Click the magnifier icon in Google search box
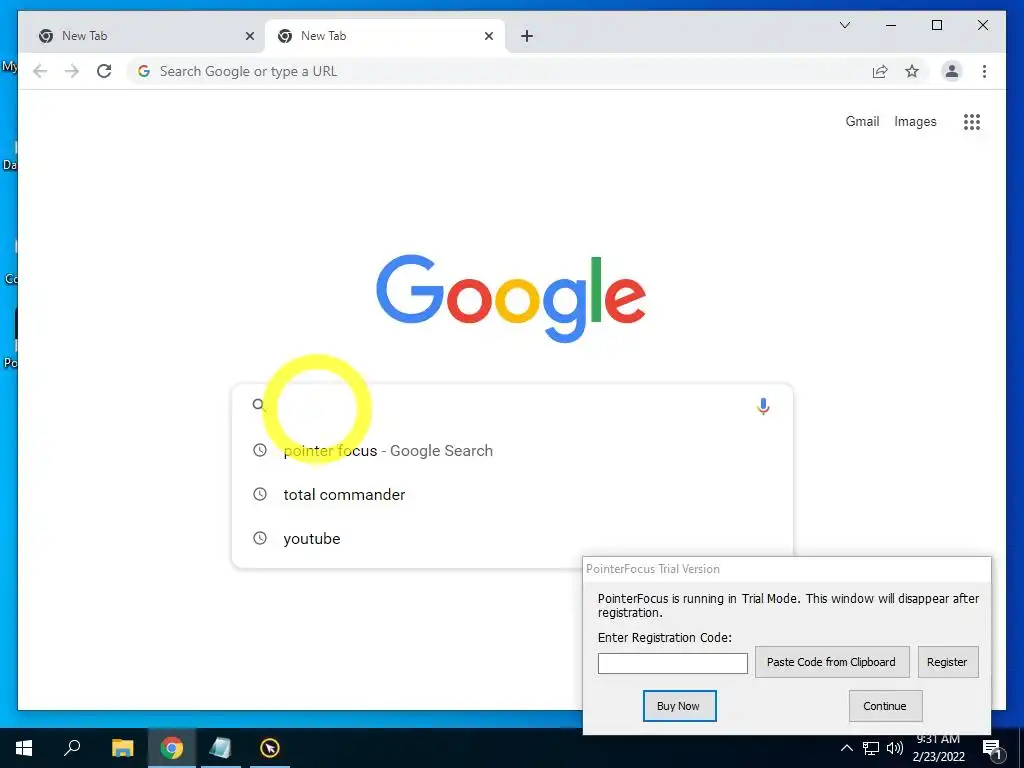Image resolution: width=1024 pixels, height=768 pixels. (x=259, y=405)
